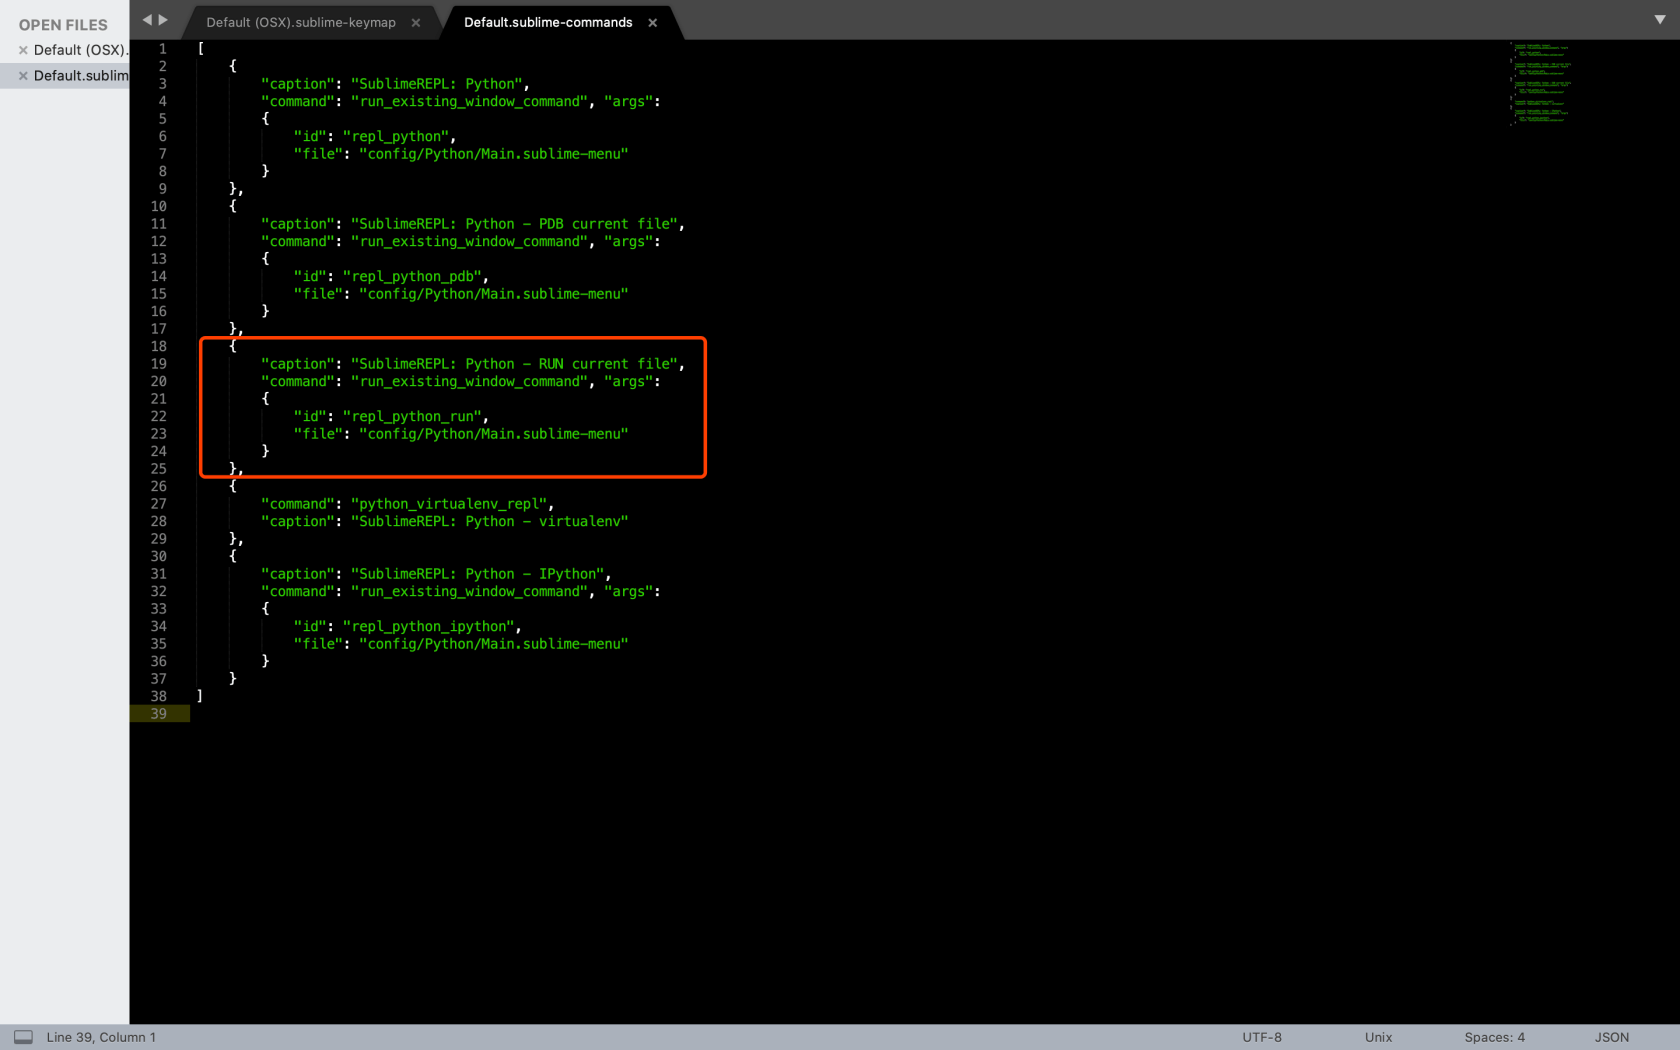Close the Default (OSX).sublime-keymap tab

[x=416, y=23]
